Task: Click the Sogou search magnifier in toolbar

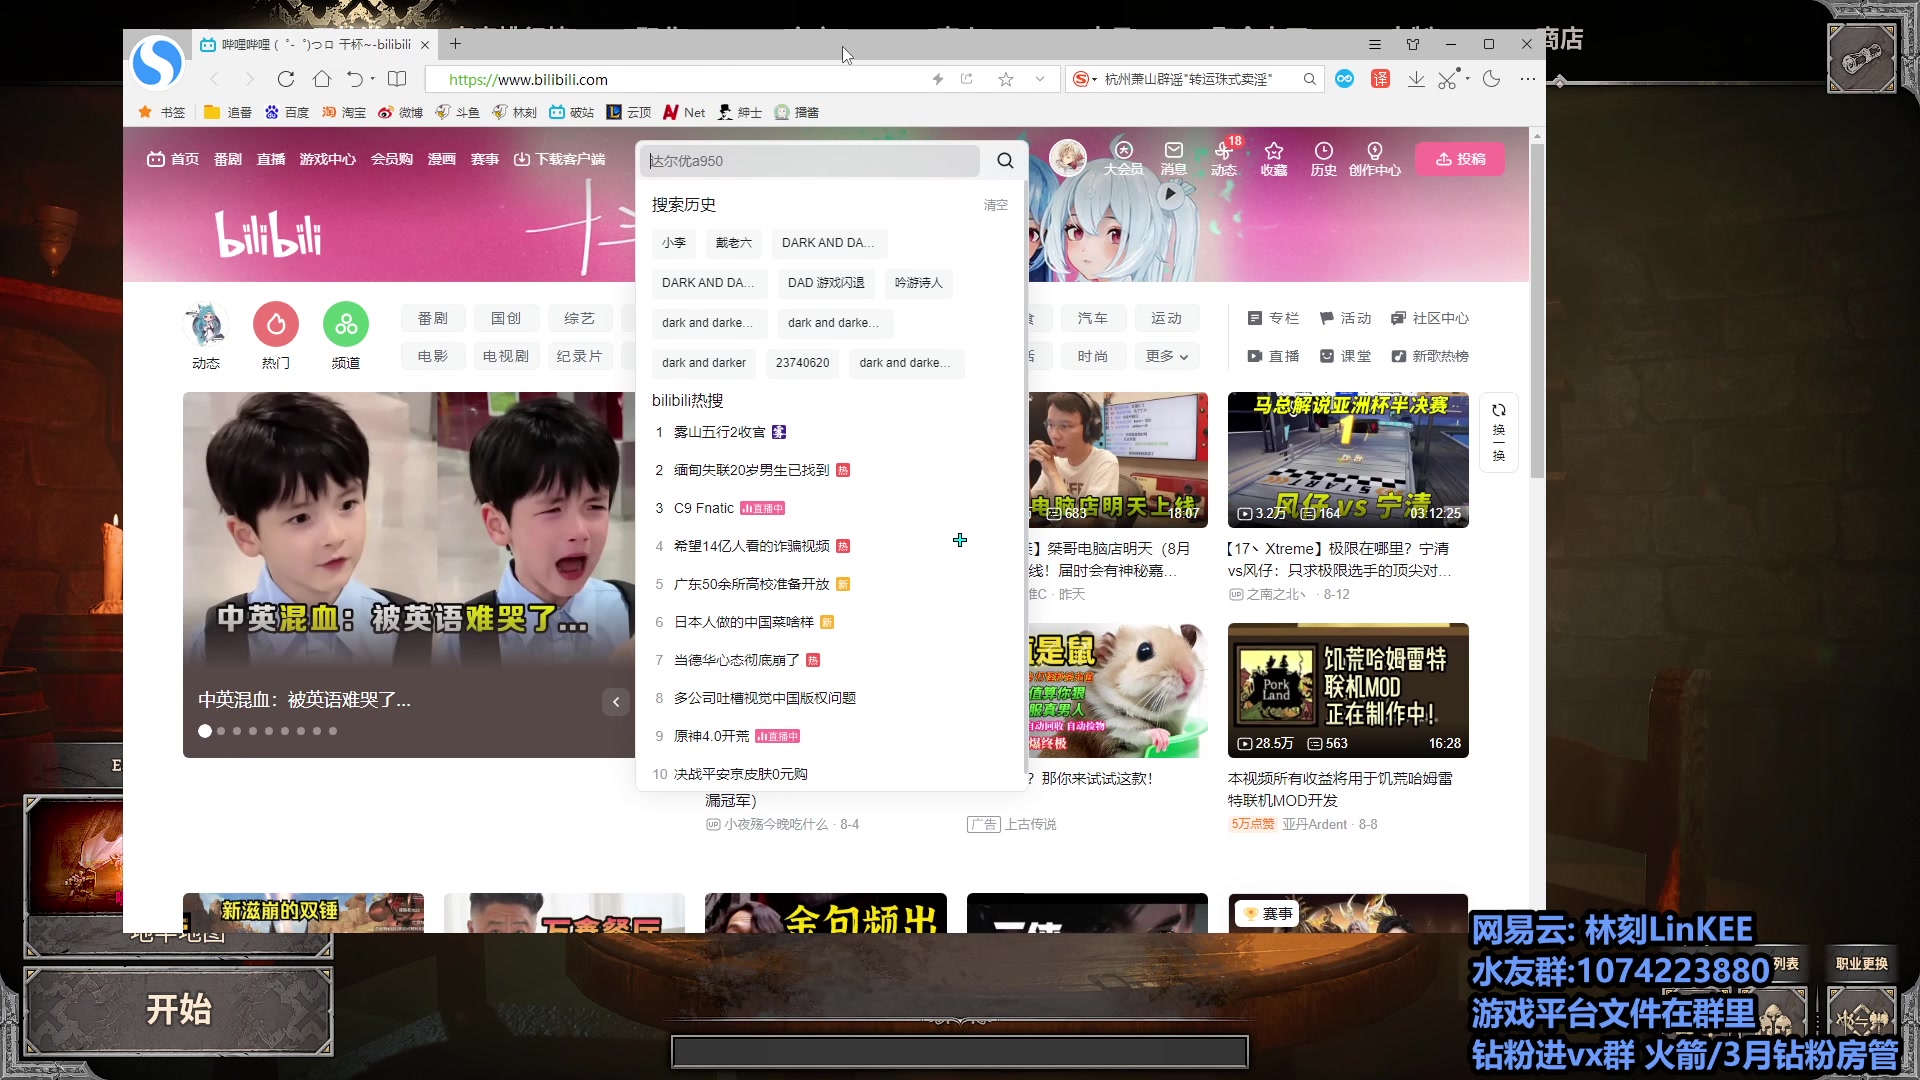Action: (x=1309, y=79)
